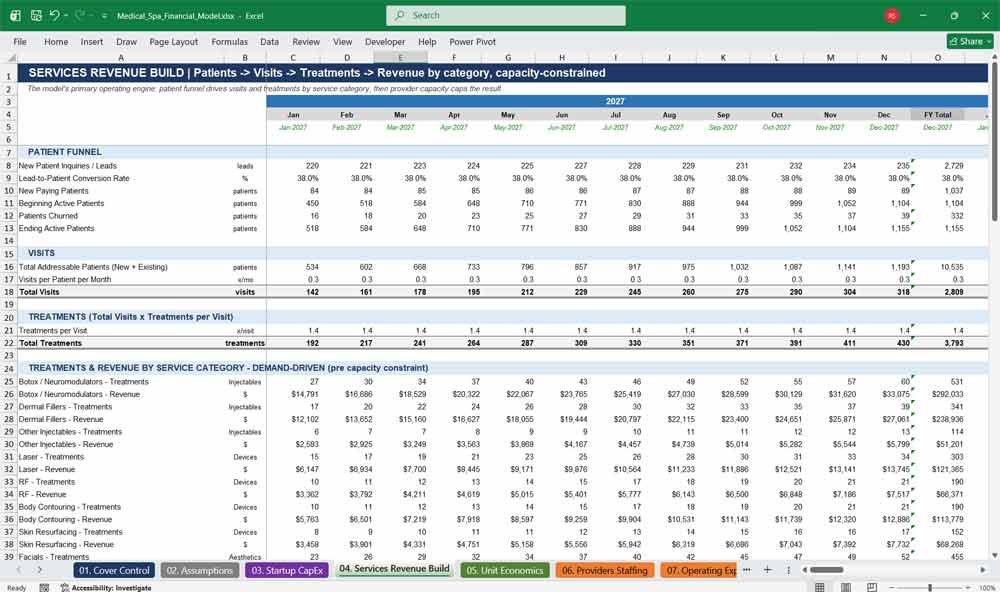Switch to Normal view icon
Screen dimensions: 1000x592
coord(820,587)
